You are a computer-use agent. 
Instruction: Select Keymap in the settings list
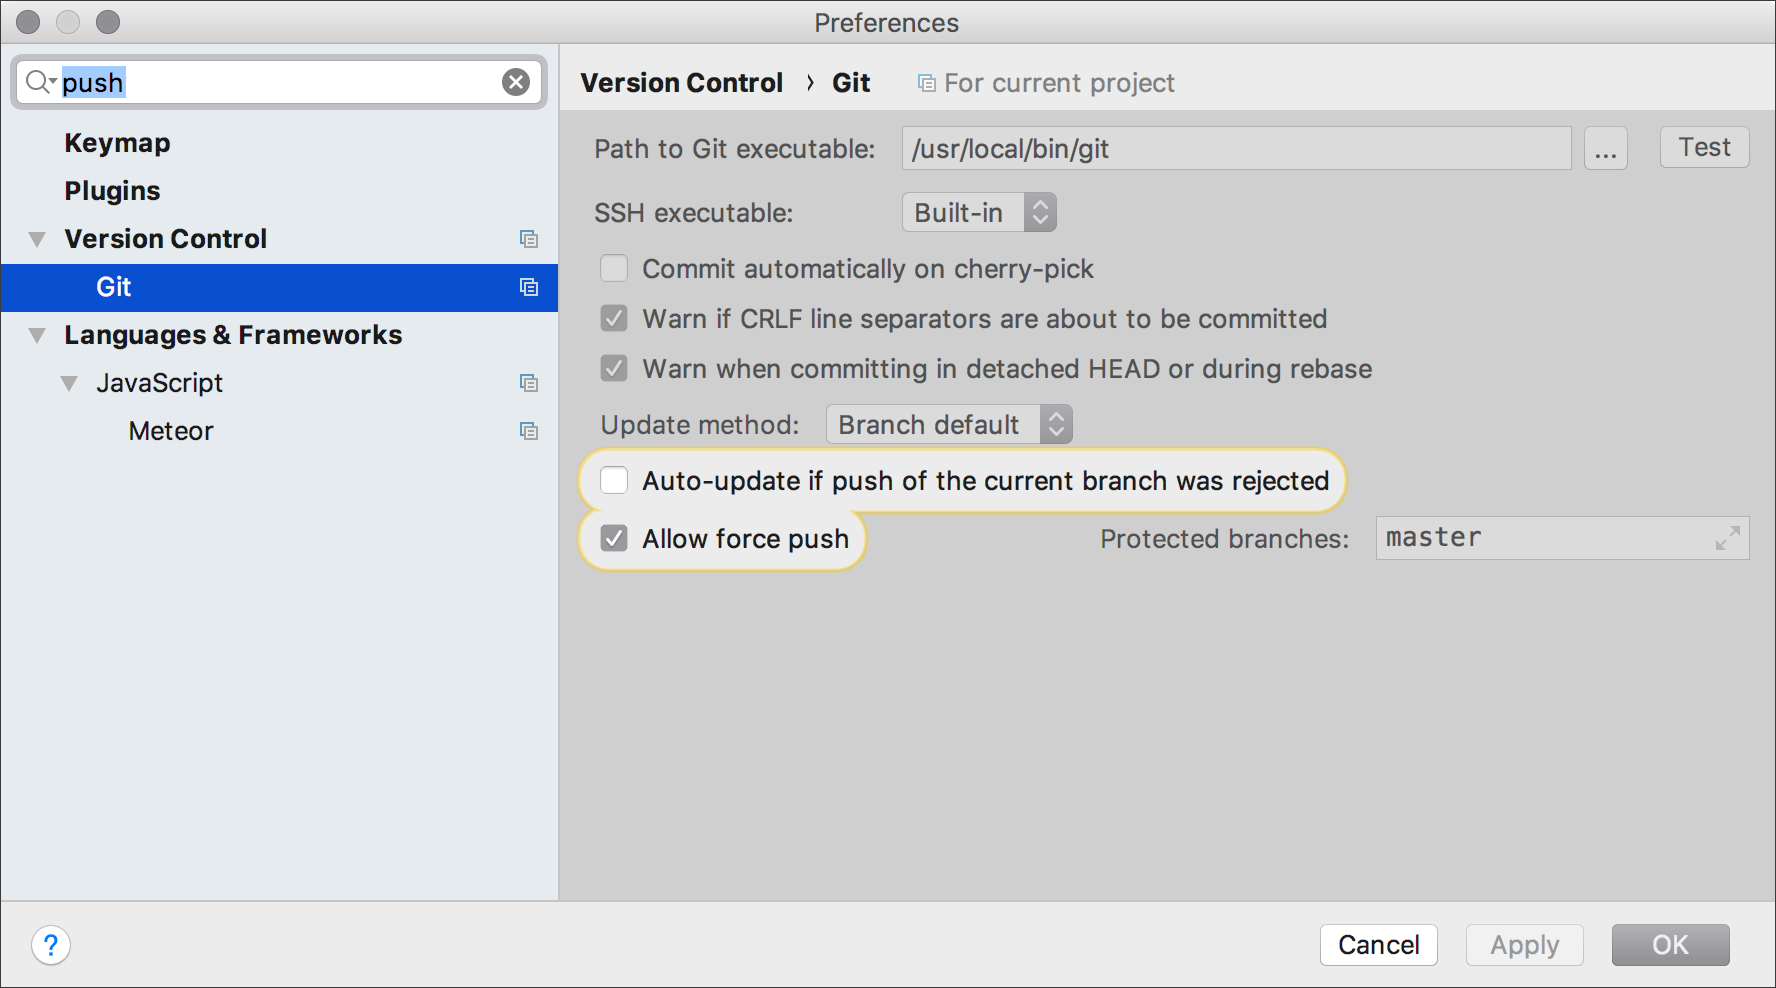pyautogui.click(x=118, y=143)
